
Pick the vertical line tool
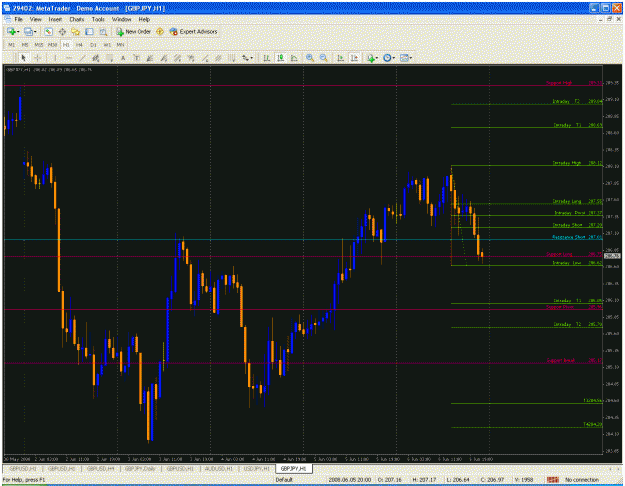[x=55, y=58]
